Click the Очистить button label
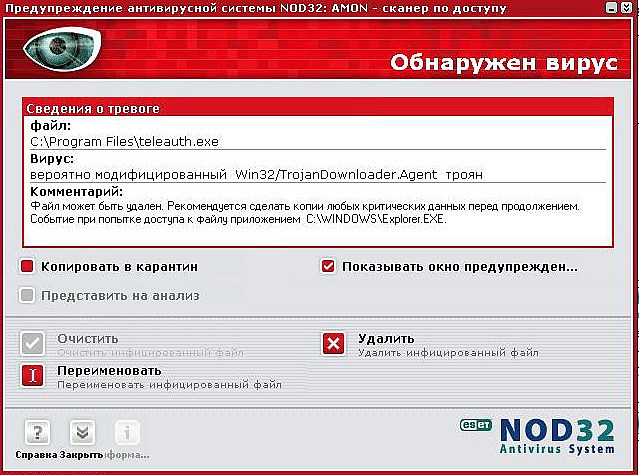Viewport: 639px width, 475px height. click(x=88, y=338)
